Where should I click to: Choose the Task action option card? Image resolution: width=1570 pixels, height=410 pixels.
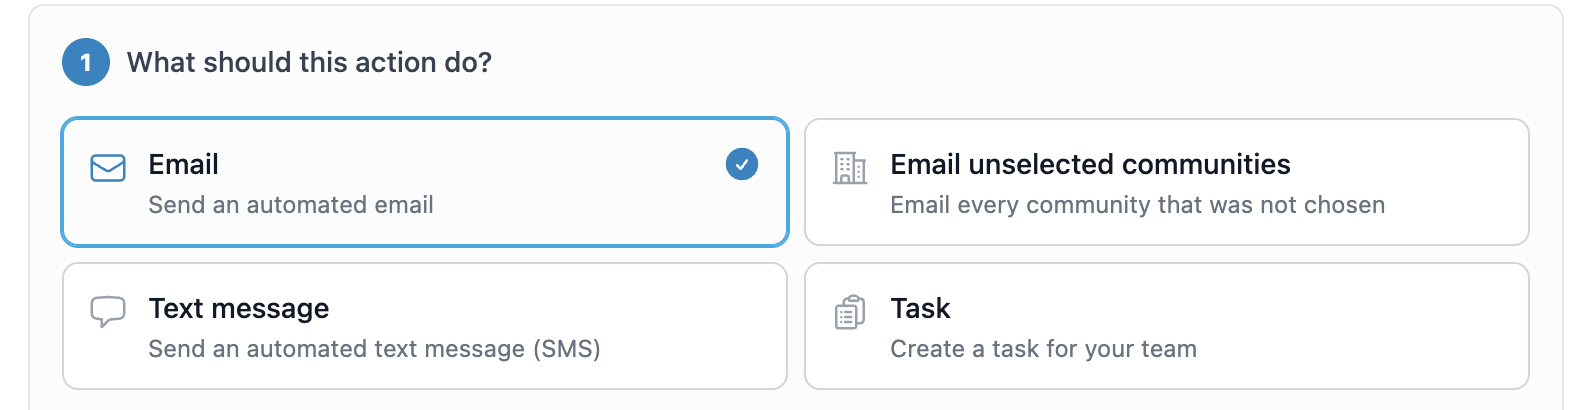[1167, 326]
